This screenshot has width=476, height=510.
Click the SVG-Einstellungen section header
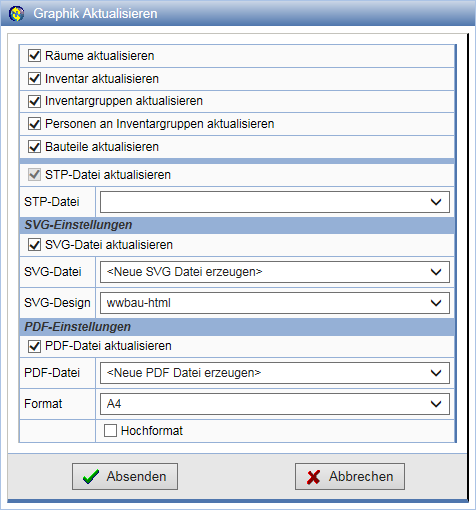(237, 225)
